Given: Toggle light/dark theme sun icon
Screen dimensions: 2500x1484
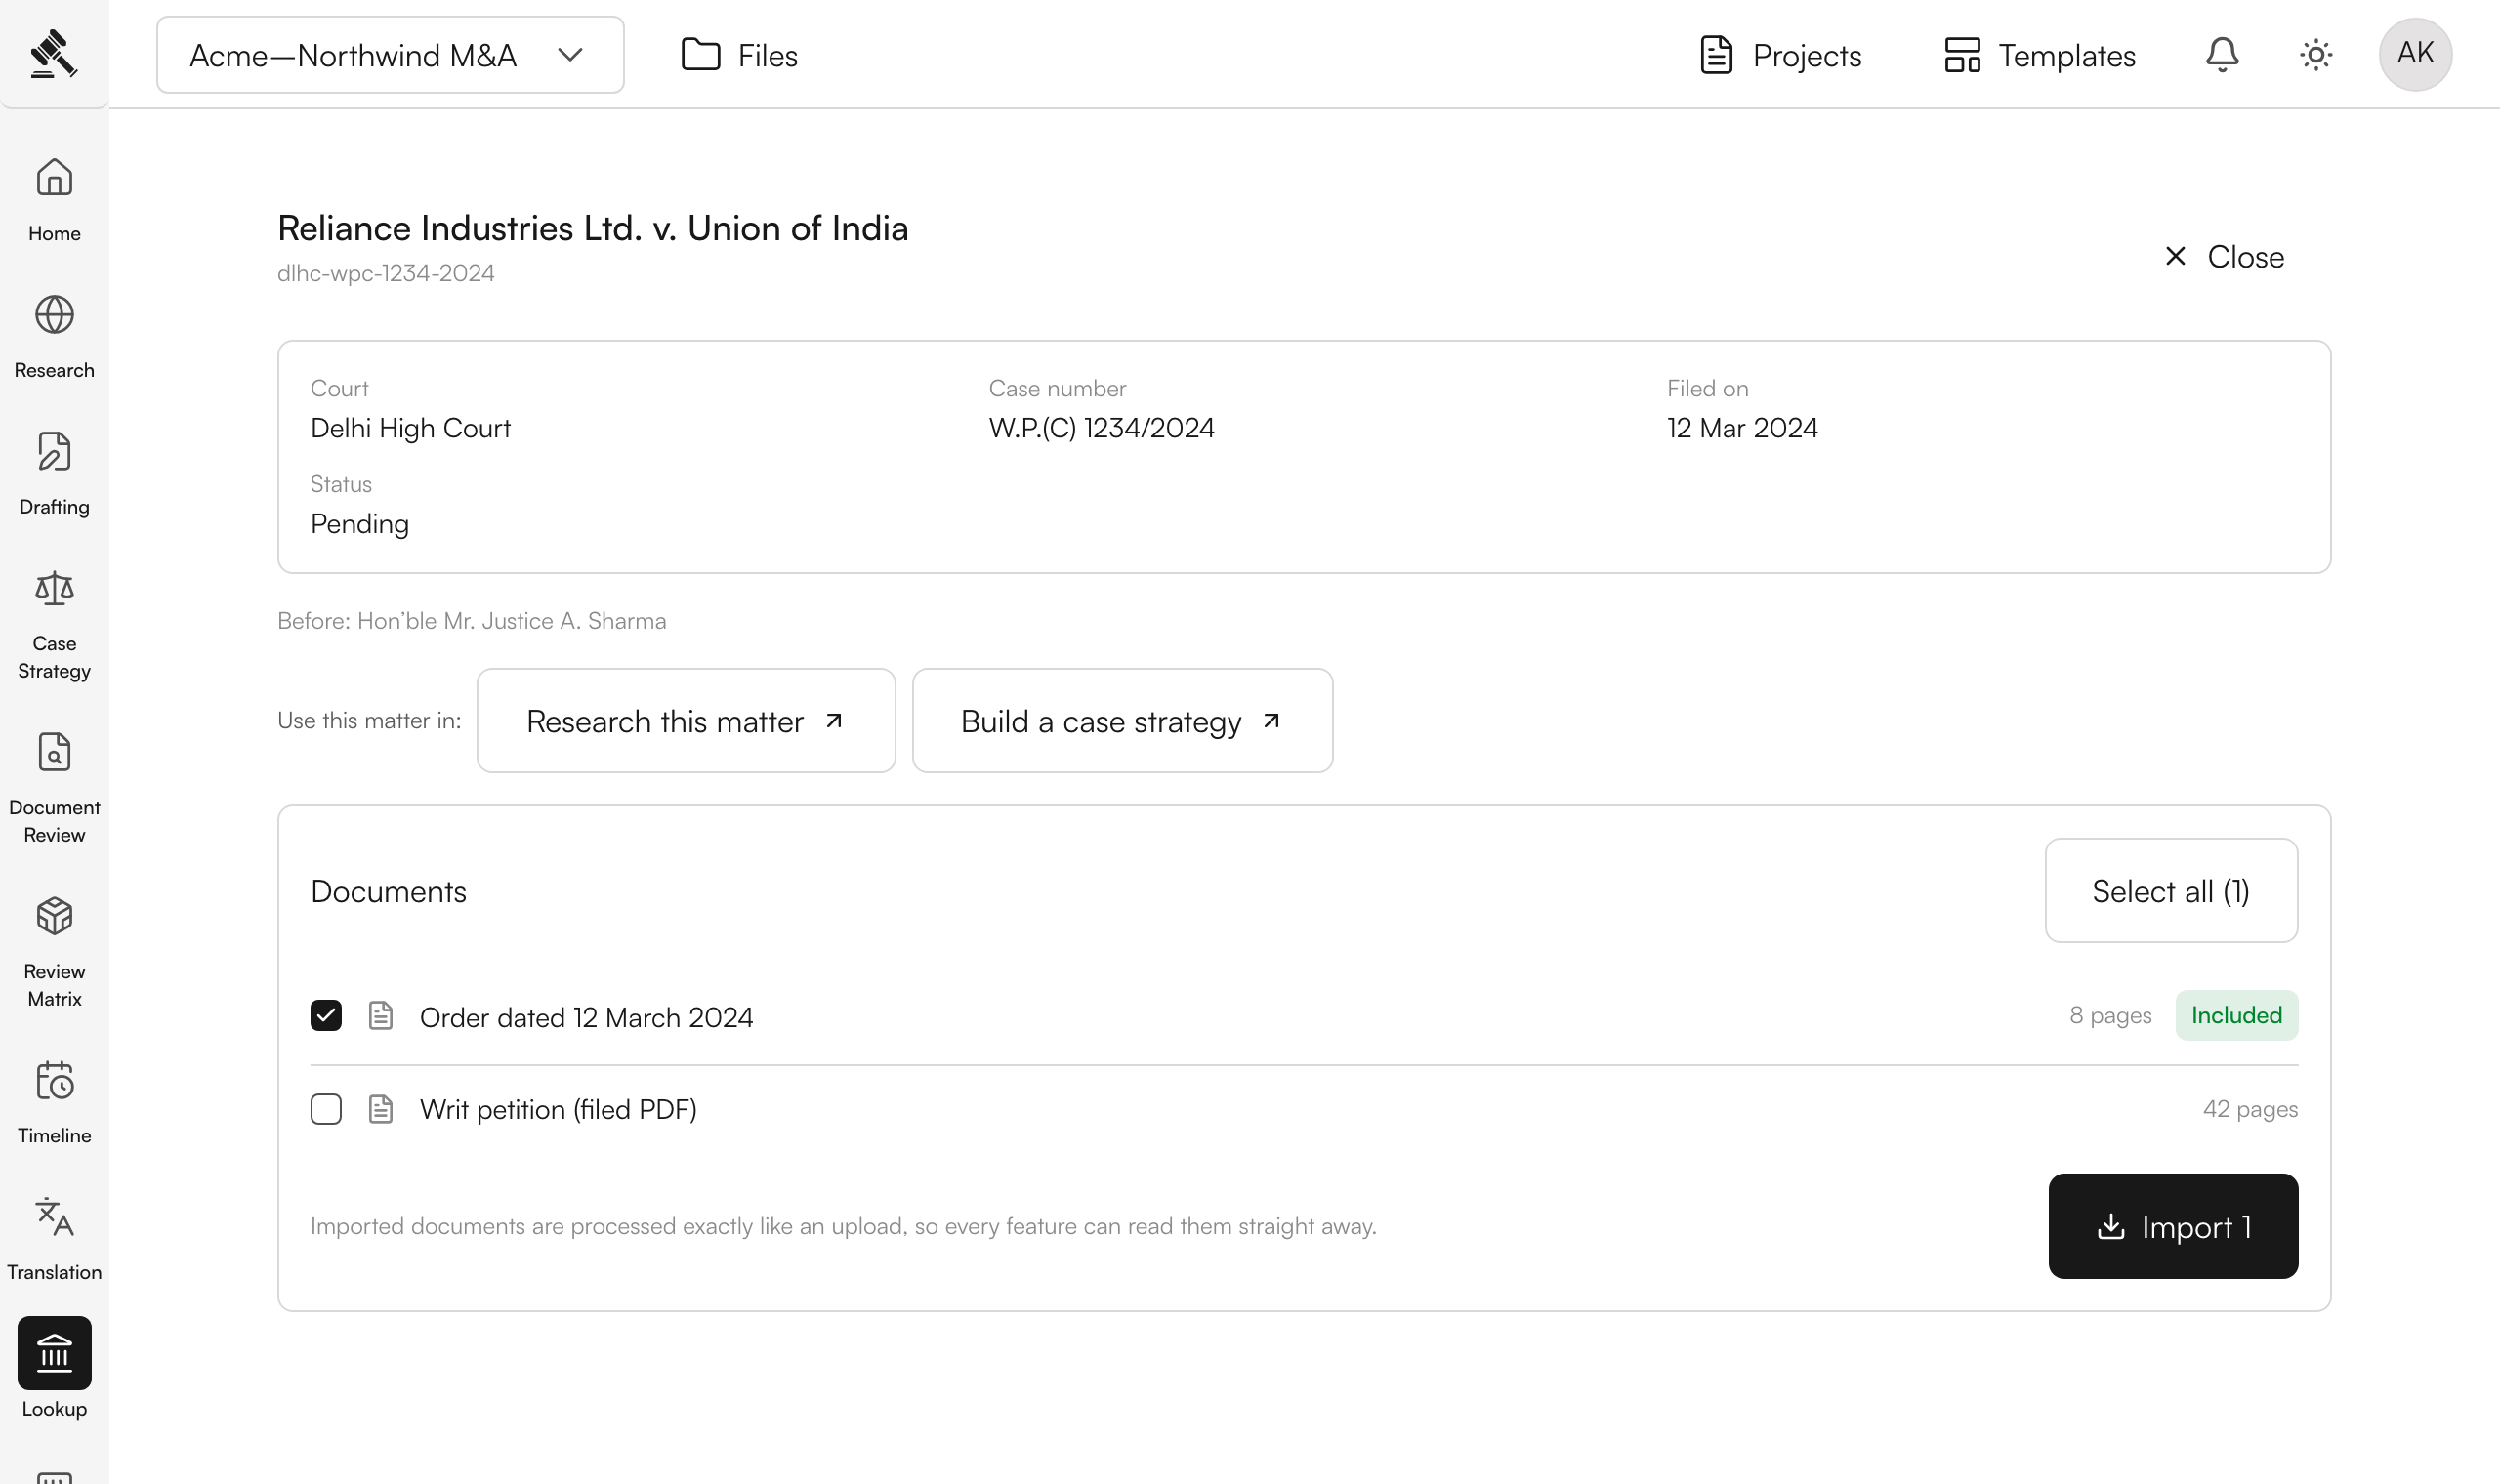Looking at the screenshot, I should tap(2316, 54).
